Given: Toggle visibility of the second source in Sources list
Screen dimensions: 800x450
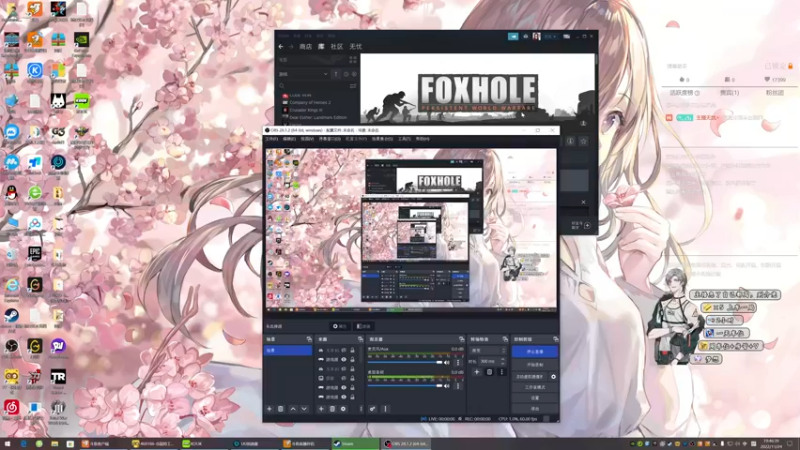Looking at the screenshot, I should click(343, 360).
